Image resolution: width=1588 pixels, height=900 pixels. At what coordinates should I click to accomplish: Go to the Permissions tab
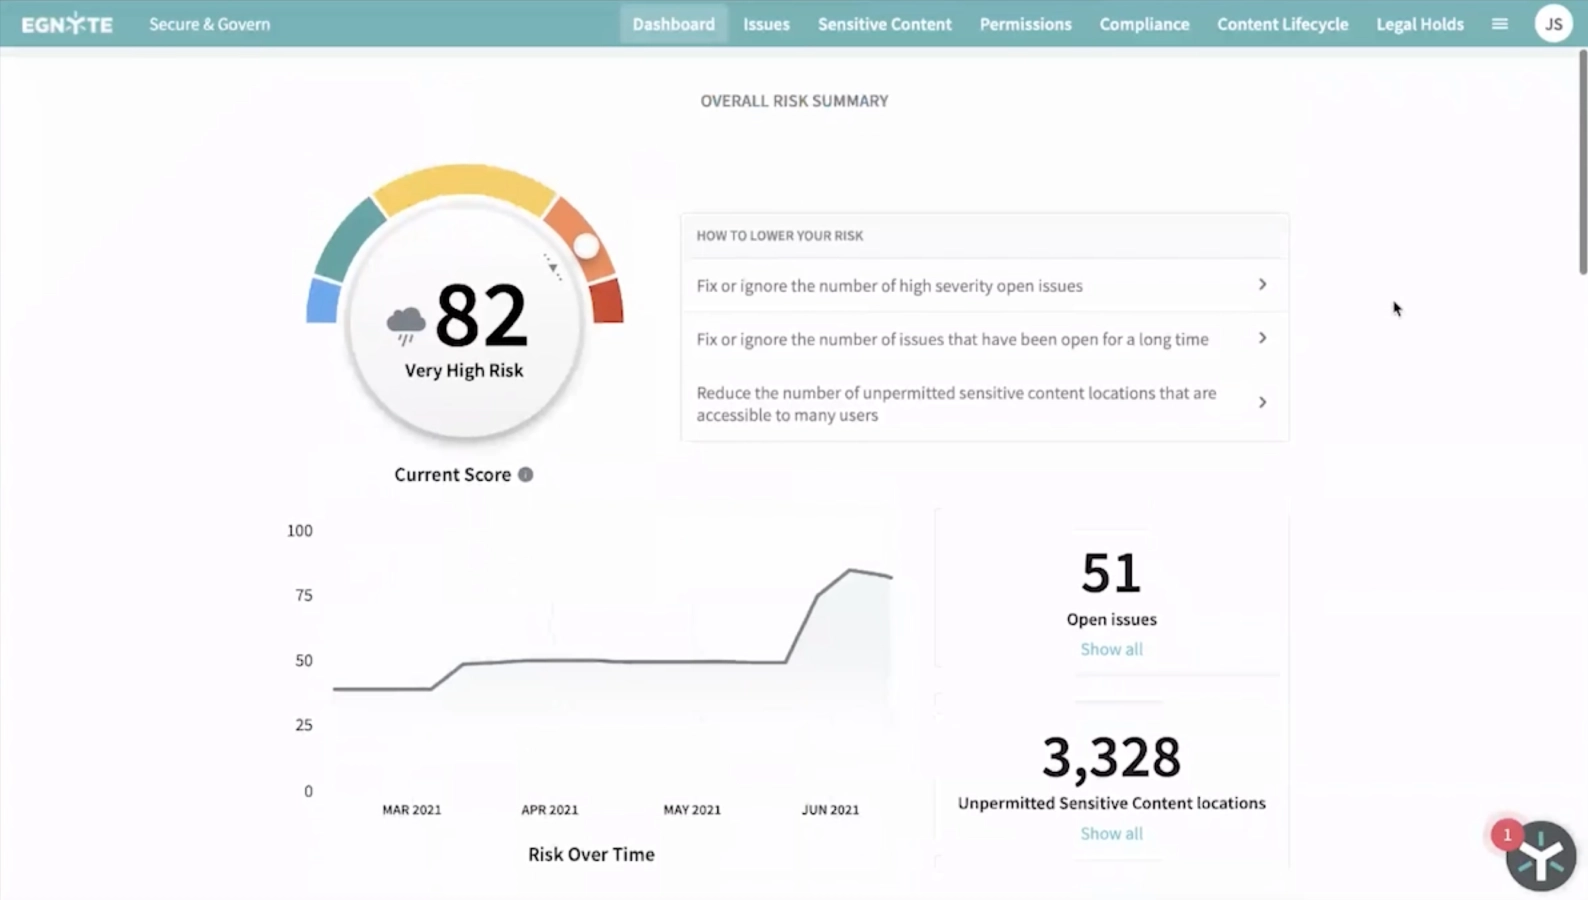pos(1025,24)
